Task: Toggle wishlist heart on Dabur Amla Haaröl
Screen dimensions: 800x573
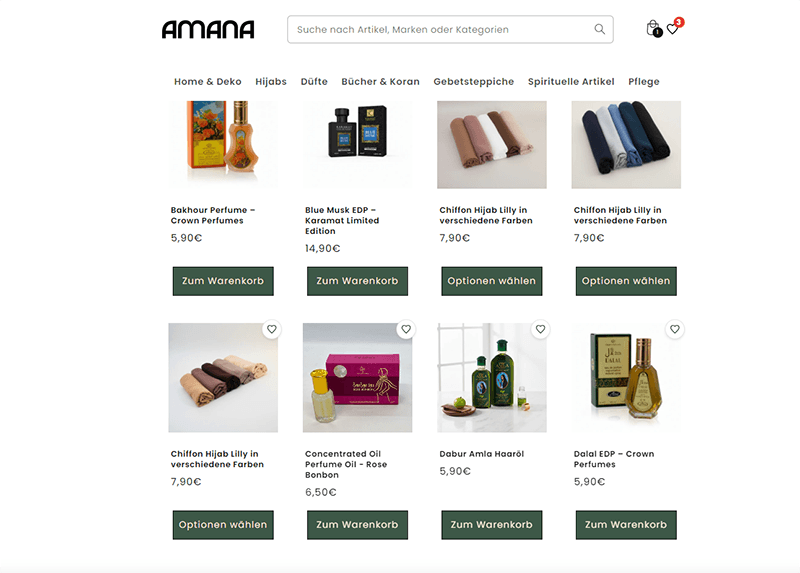Action: coord(540,329)
